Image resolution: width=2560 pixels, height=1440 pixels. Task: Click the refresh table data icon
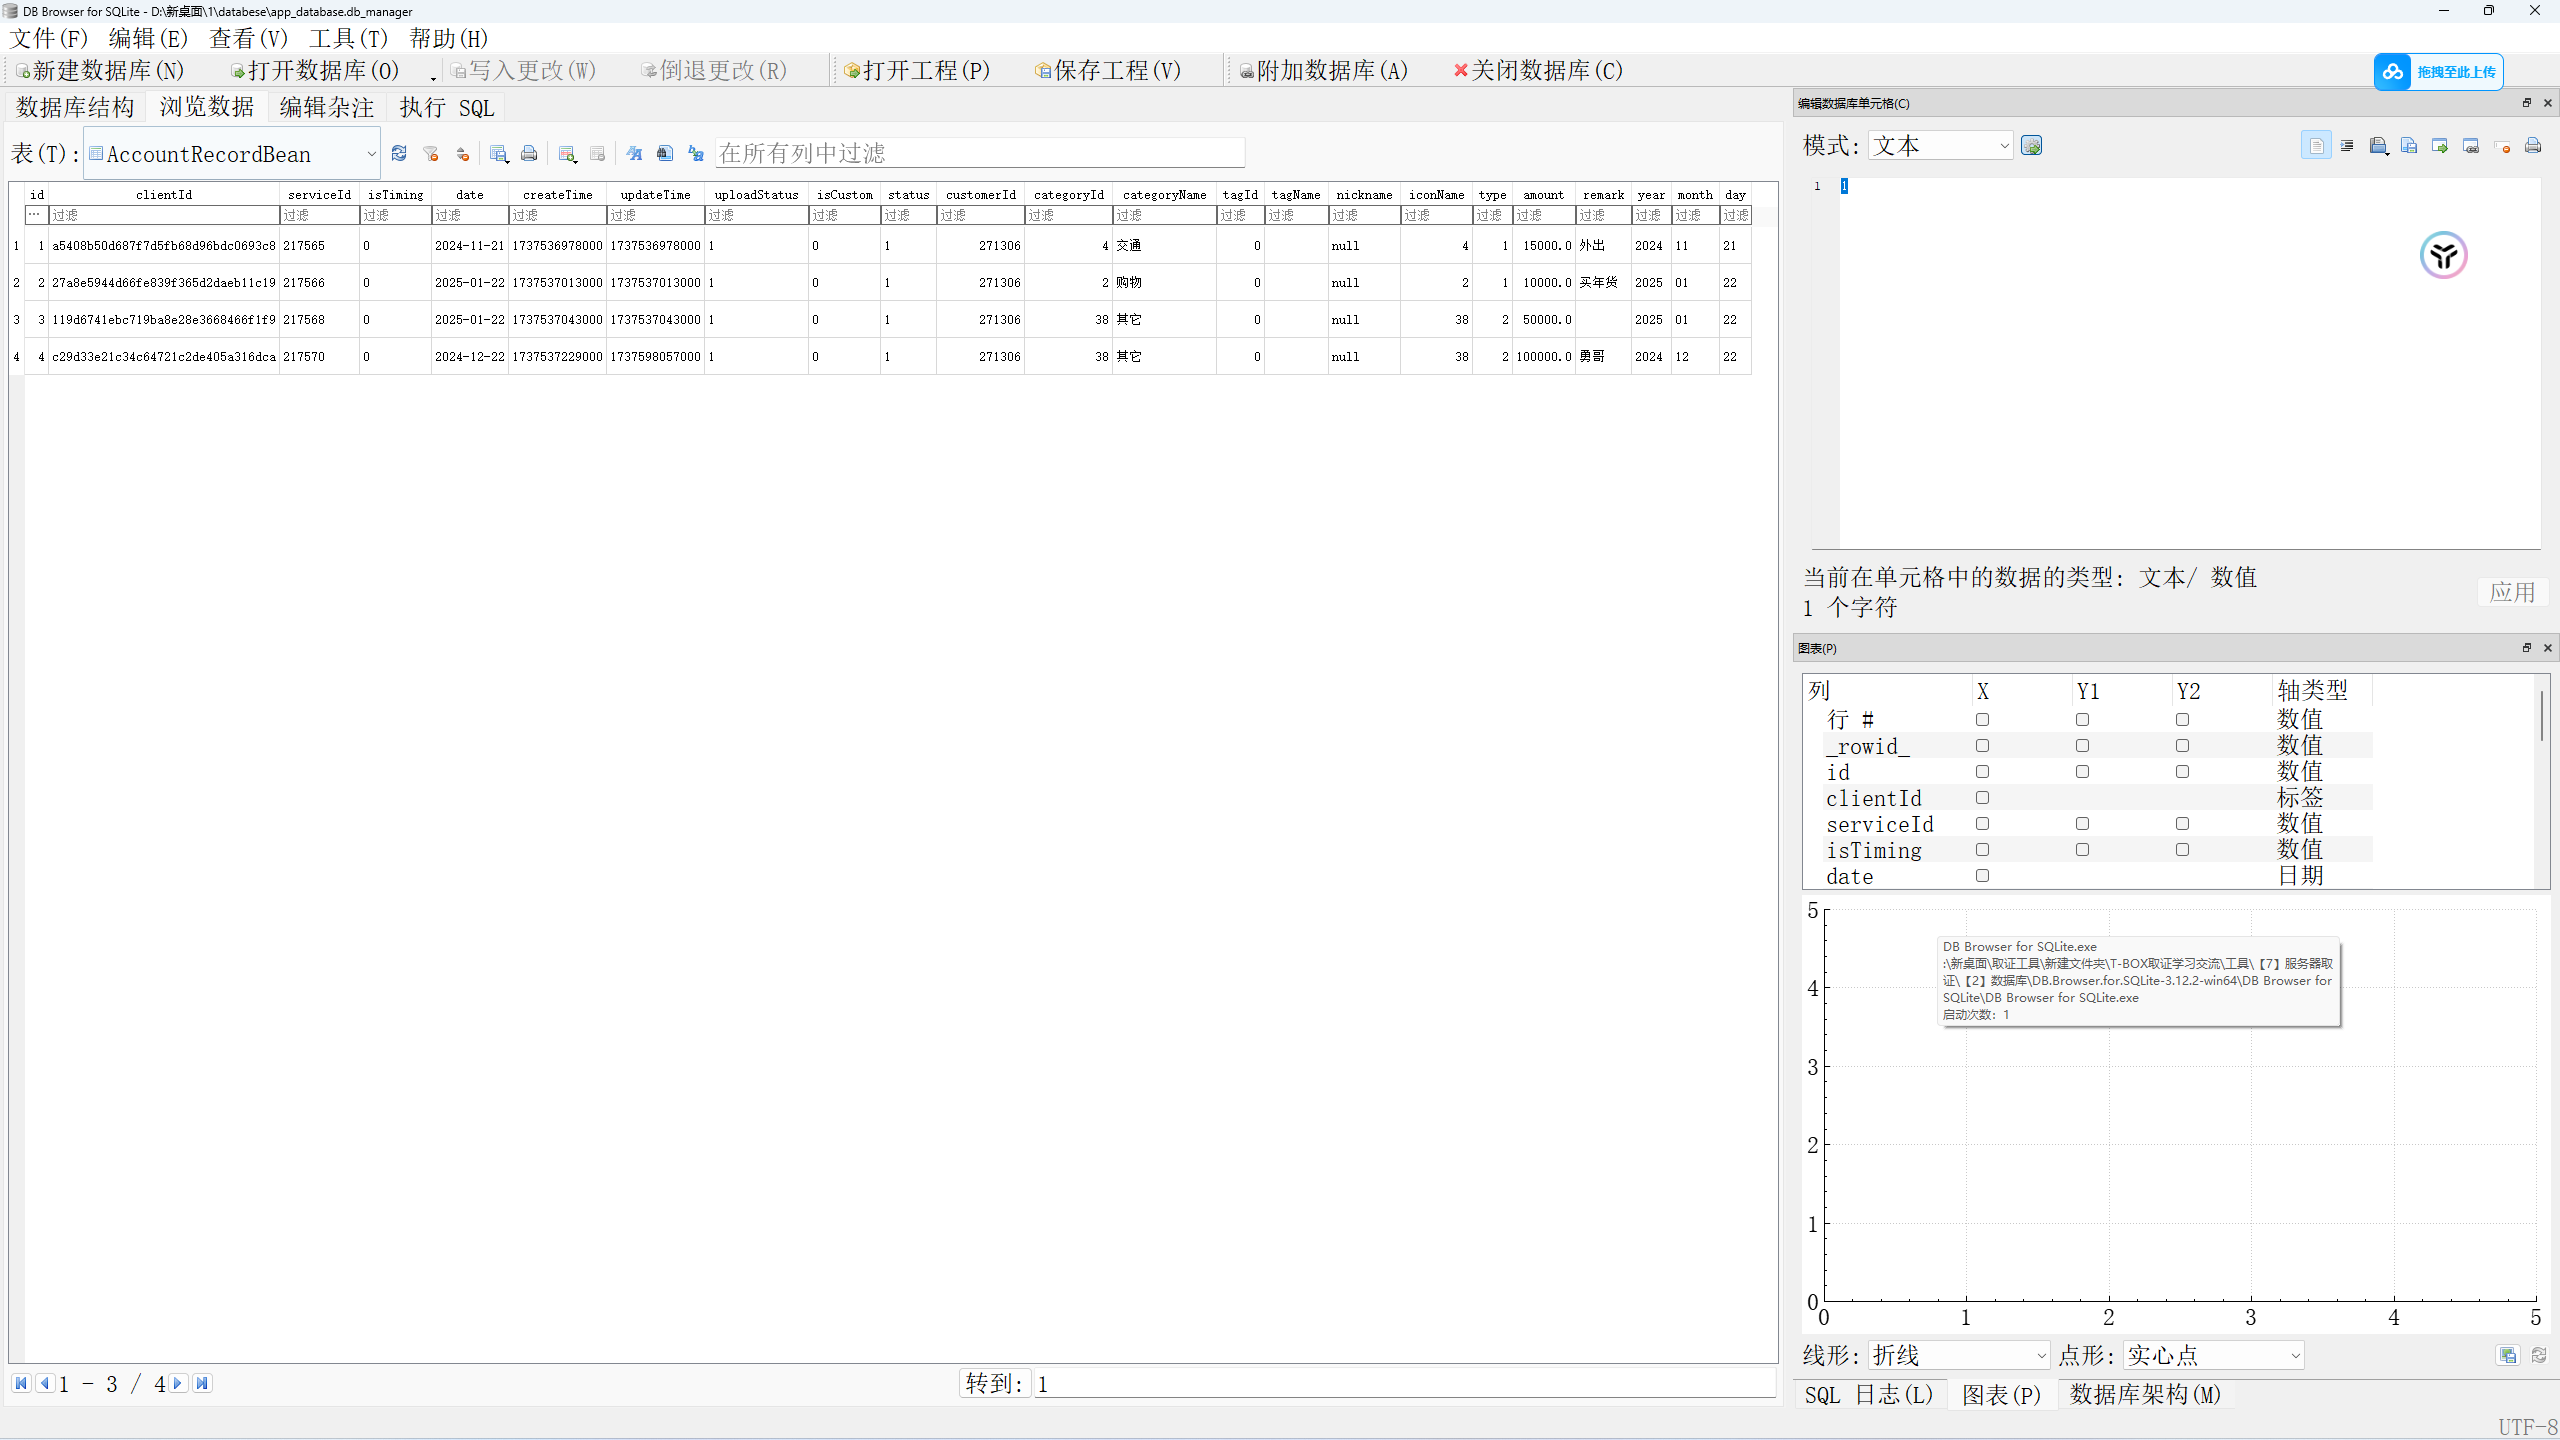point(399,153)
